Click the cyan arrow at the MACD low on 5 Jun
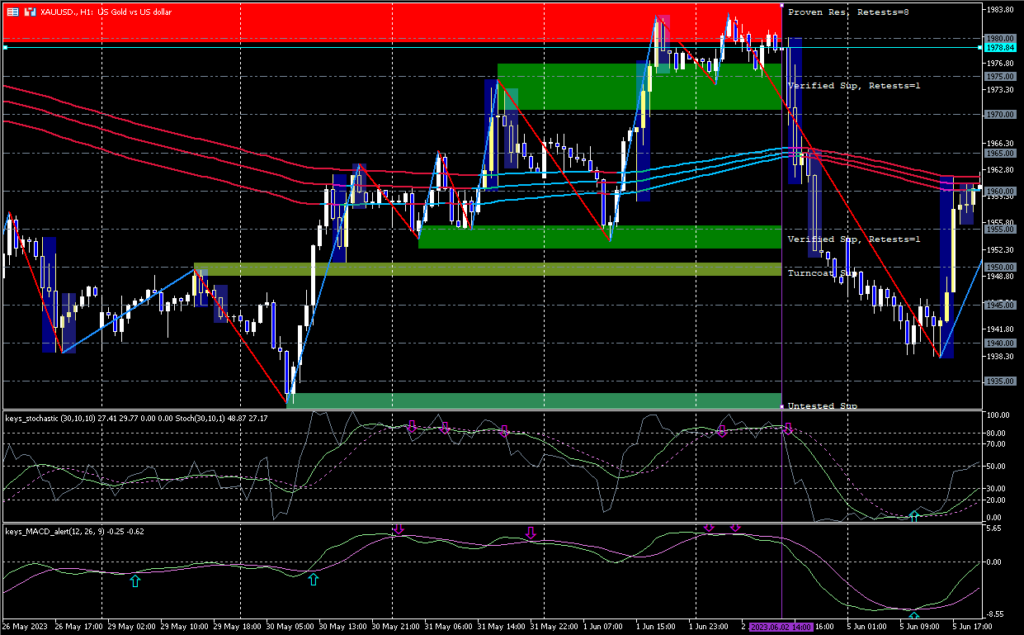 pos(914,616)
